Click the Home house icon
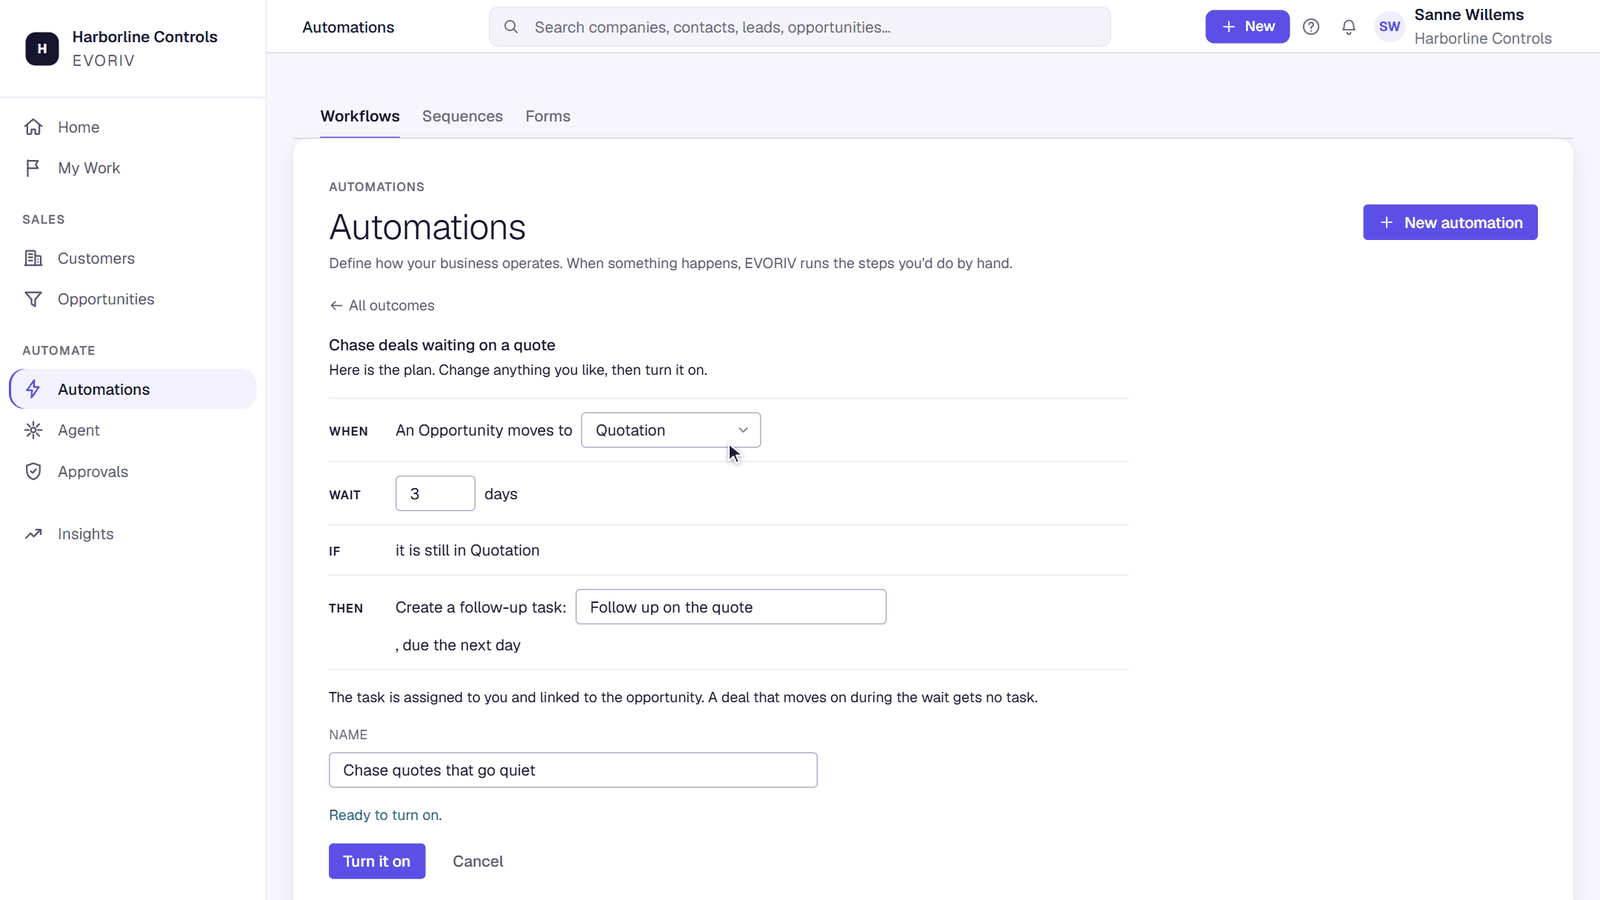This screenshot has height=900, width=1600. pyautogui.click(x=33, y=127)
